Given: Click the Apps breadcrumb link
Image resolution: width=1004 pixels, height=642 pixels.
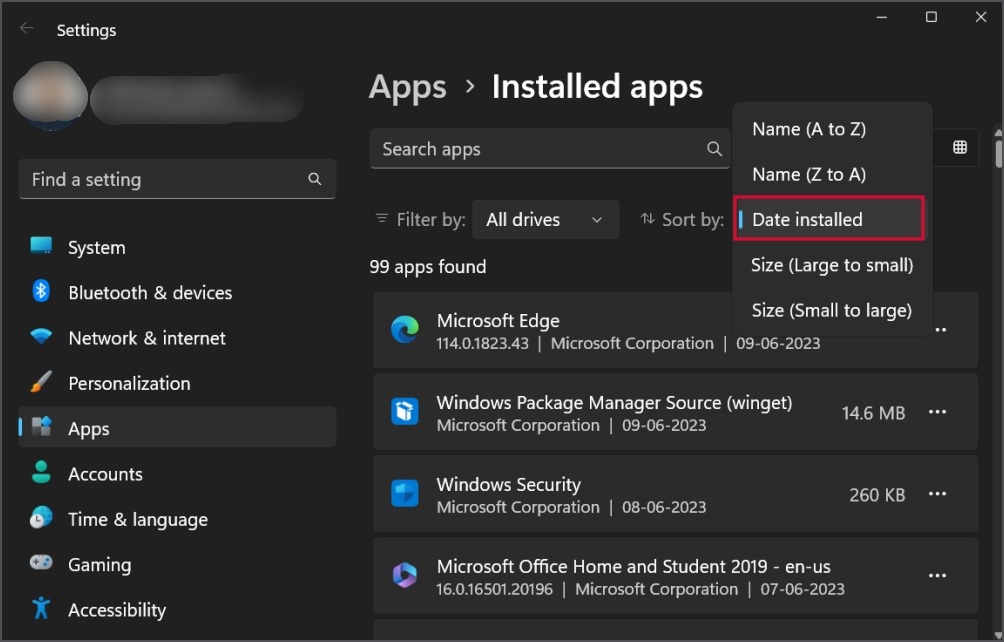Looking at the screenshot, I should pyautogui.click(x=407, y=87).
